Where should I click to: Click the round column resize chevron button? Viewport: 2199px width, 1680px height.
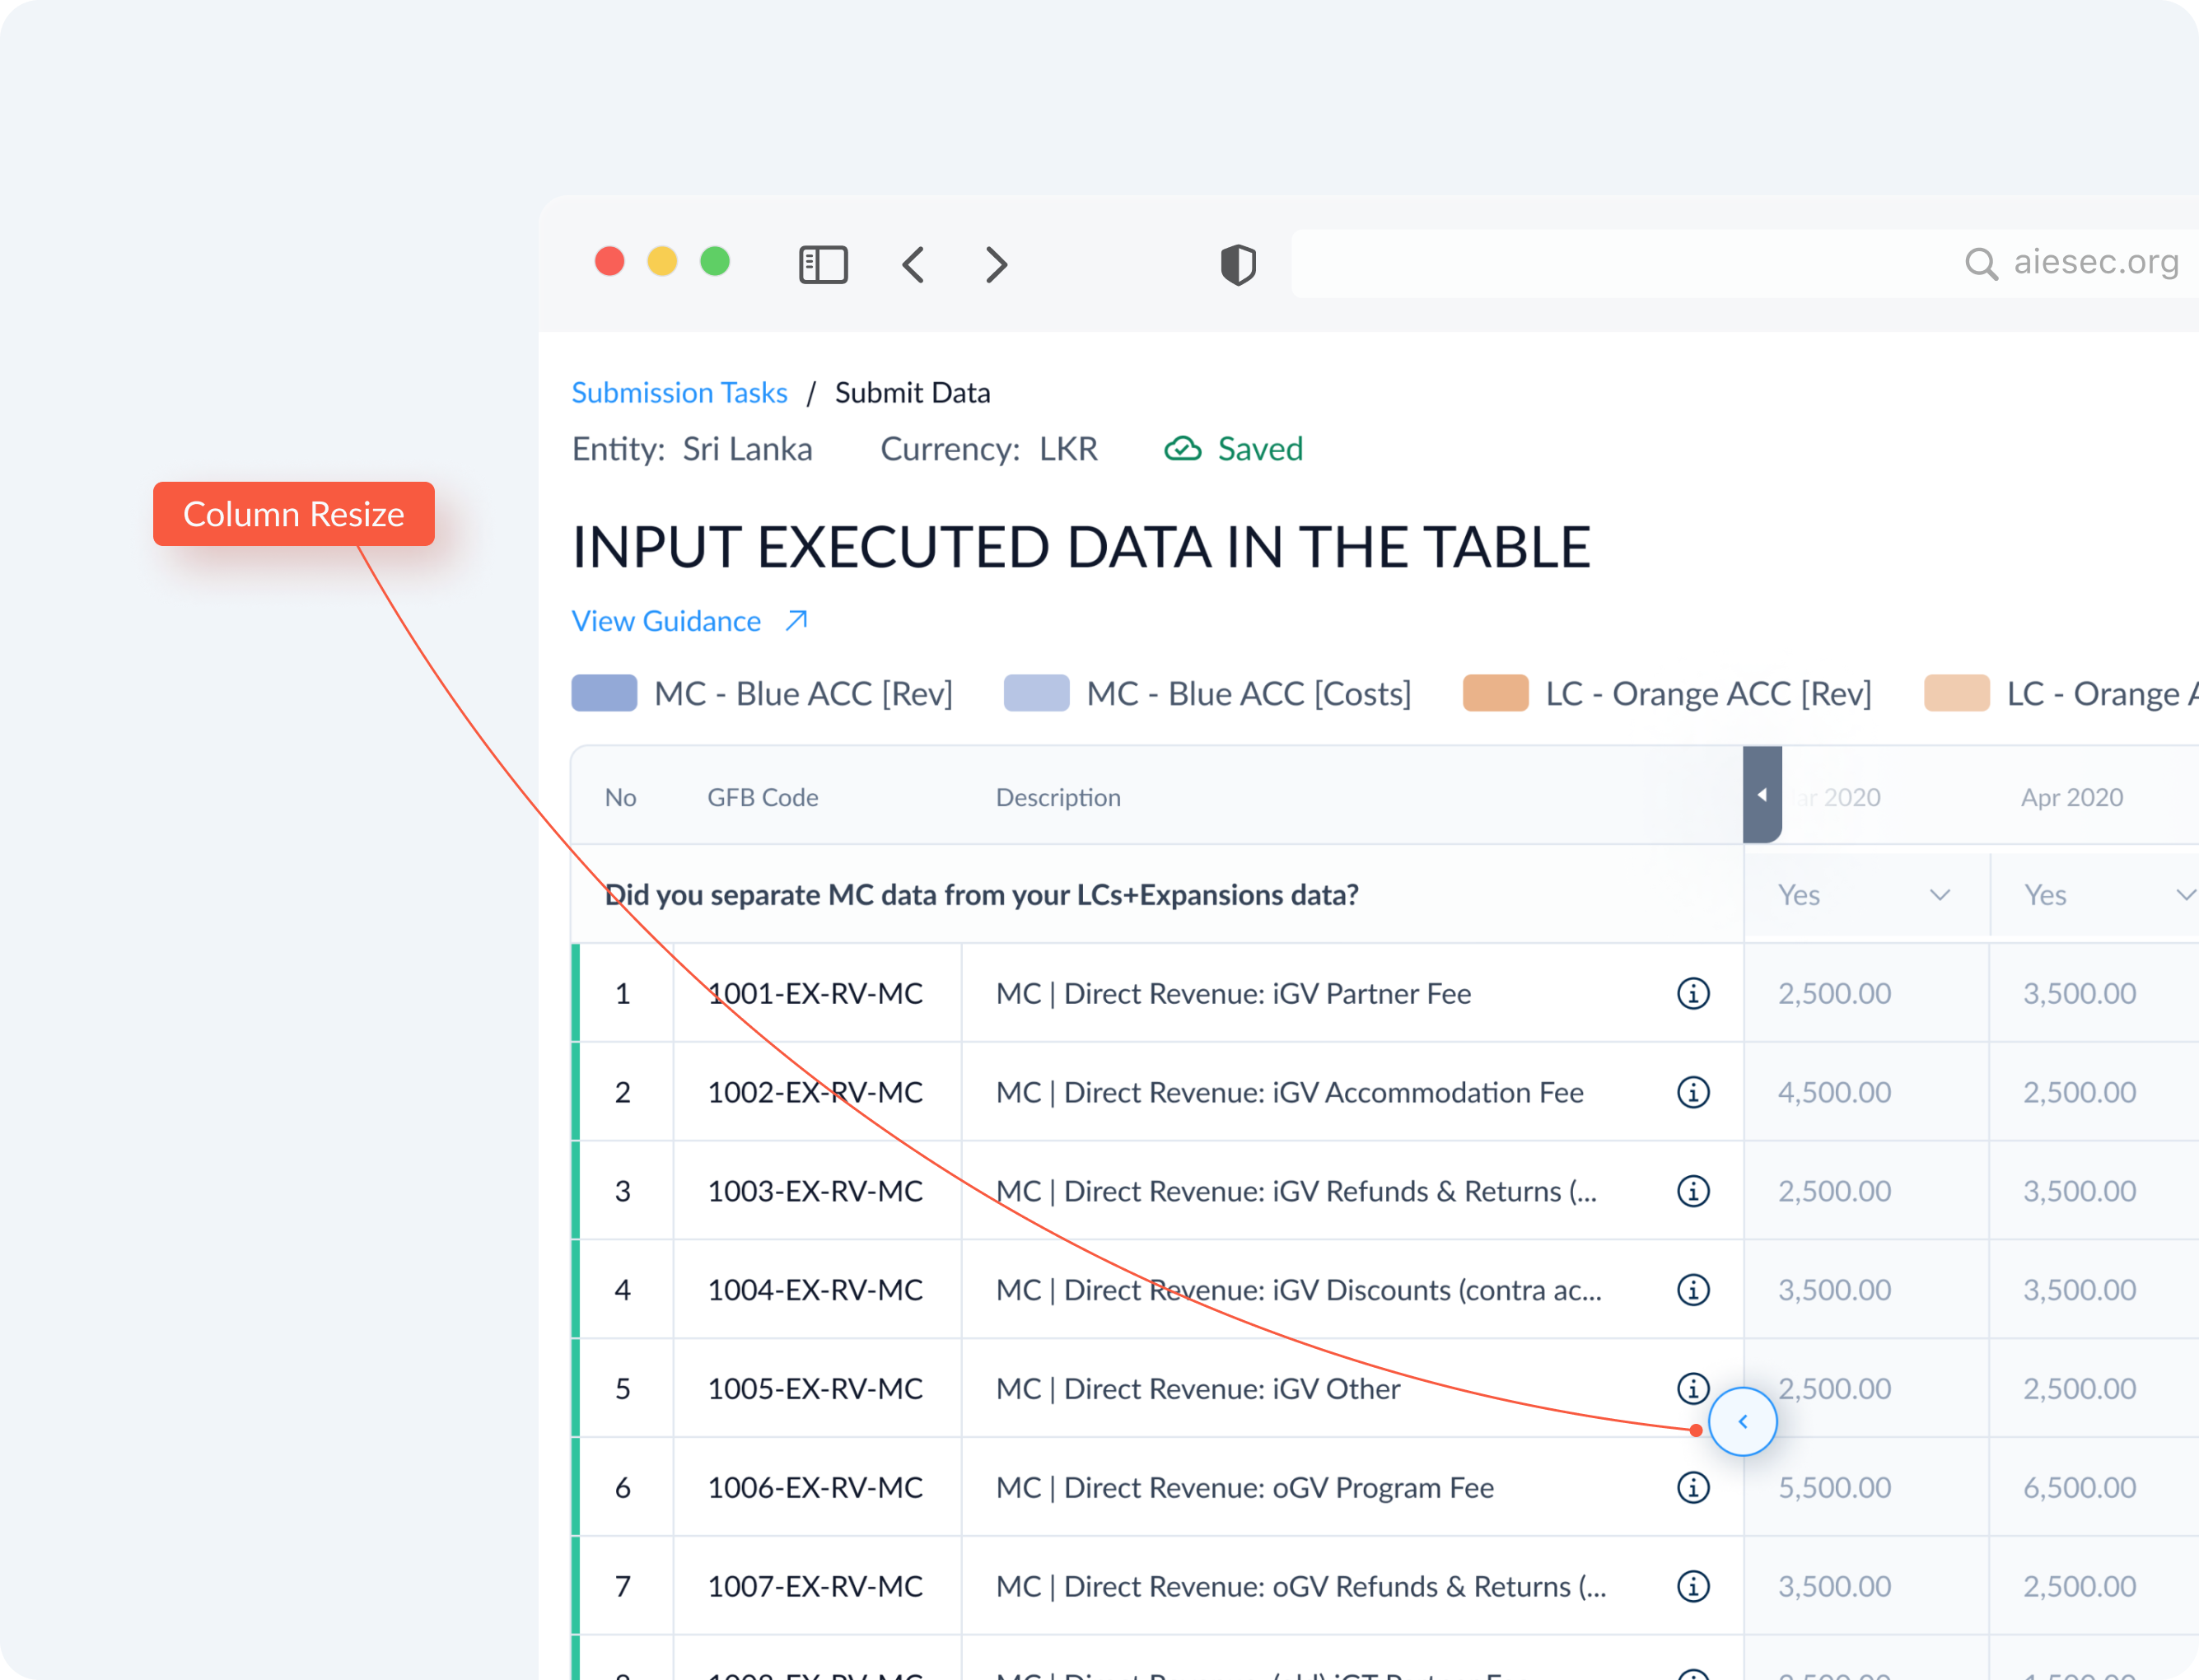1742,1421
